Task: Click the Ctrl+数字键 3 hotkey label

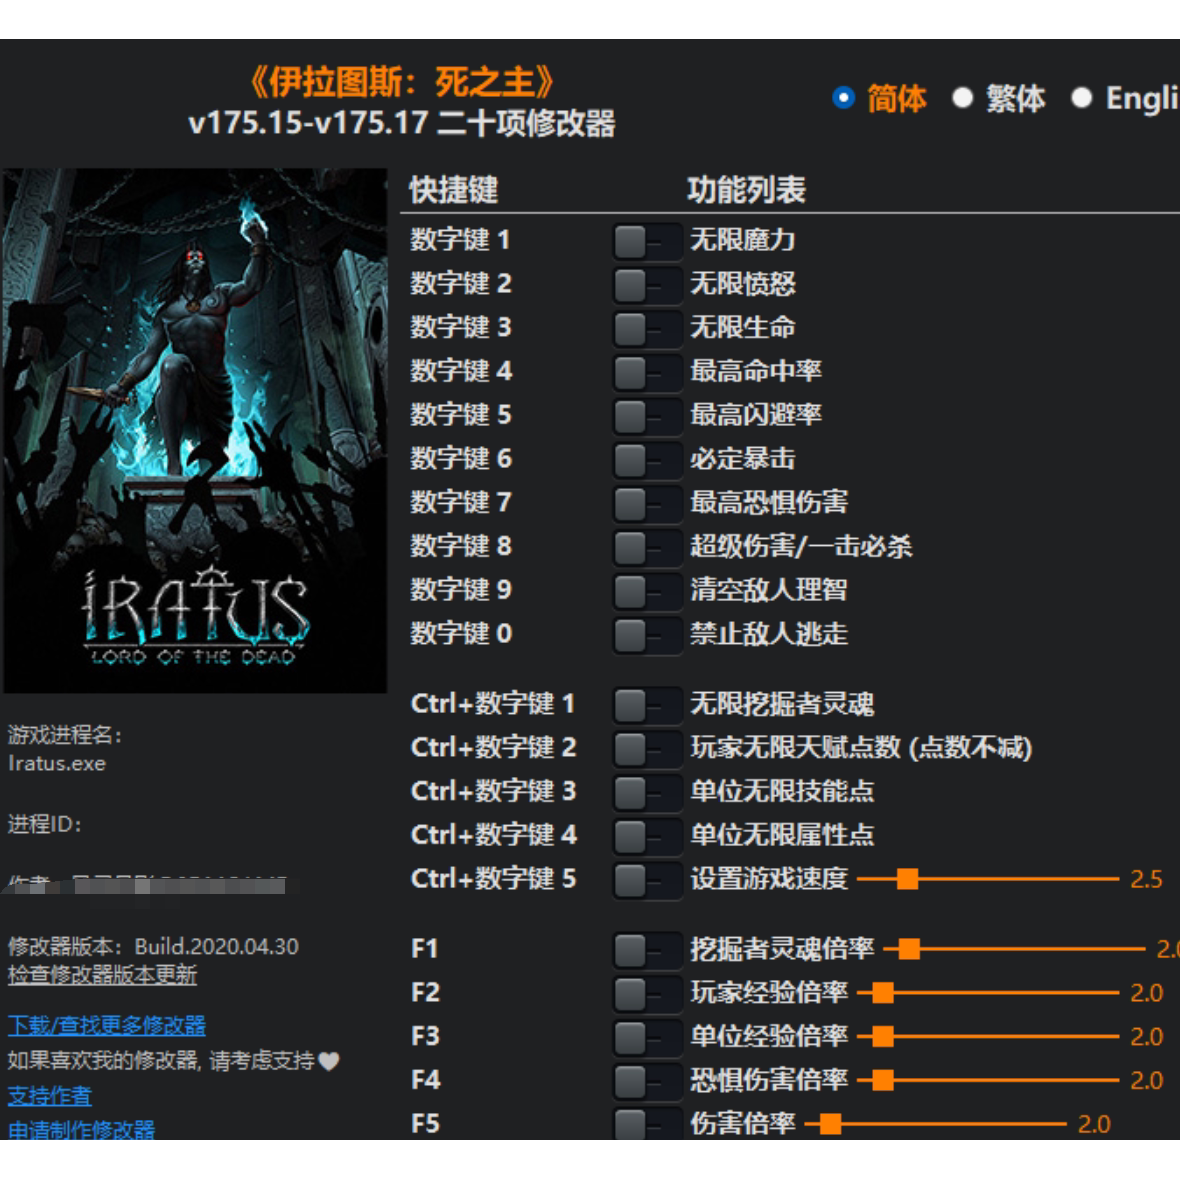Action: click(x=494, y=791)
